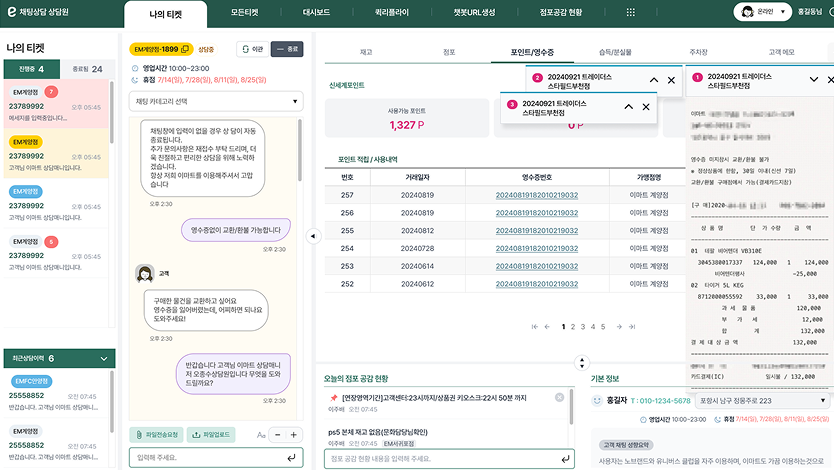Click the 종료 button to end chat
Image resolution: width=834 pixels, height=470 pixels.
point(286,48)
